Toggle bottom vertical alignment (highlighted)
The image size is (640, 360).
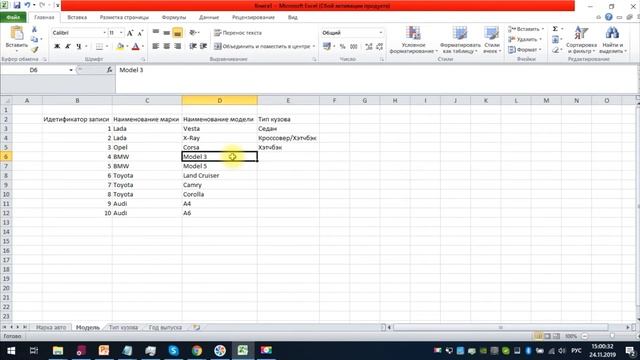(x=178, y=33)
